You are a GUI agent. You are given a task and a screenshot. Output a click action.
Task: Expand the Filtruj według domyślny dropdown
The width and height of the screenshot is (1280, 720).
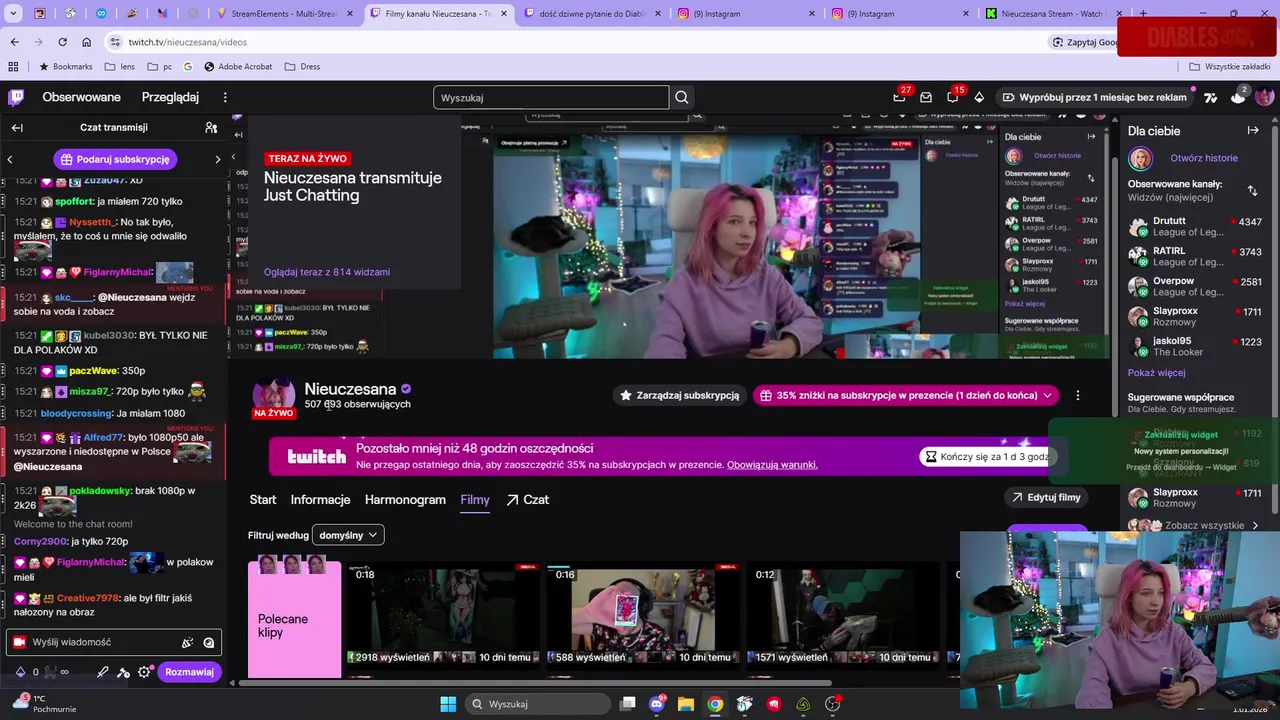coord(348,535)
